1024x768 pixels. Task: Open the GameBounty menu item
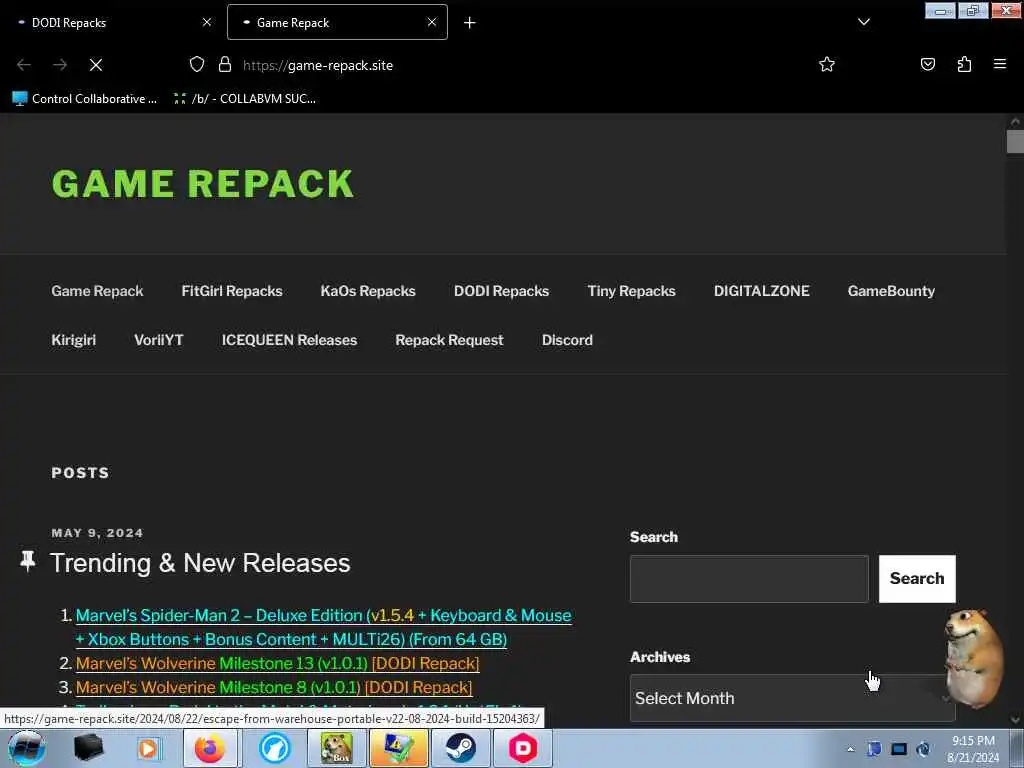click(x=891, y=291)
